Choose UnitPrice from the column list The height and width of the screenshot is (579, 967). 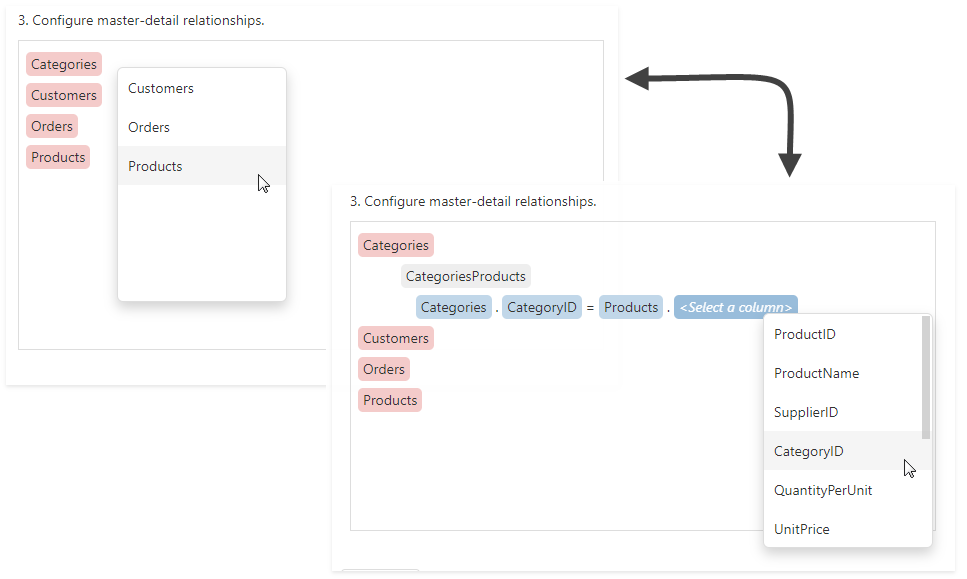pos(802,529)
